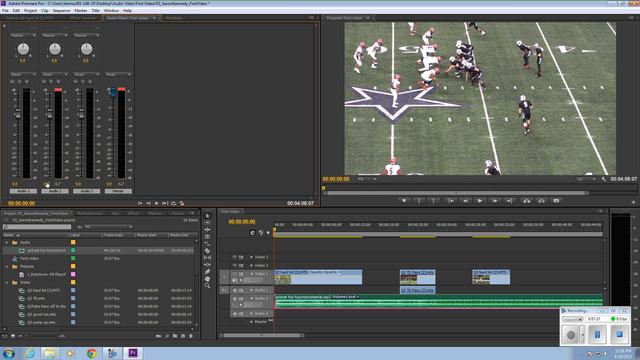Click New Bin folder icon in Project panel
Viewport: 640px width, 360px height.
pyautogui.click(x=175, y=336)
